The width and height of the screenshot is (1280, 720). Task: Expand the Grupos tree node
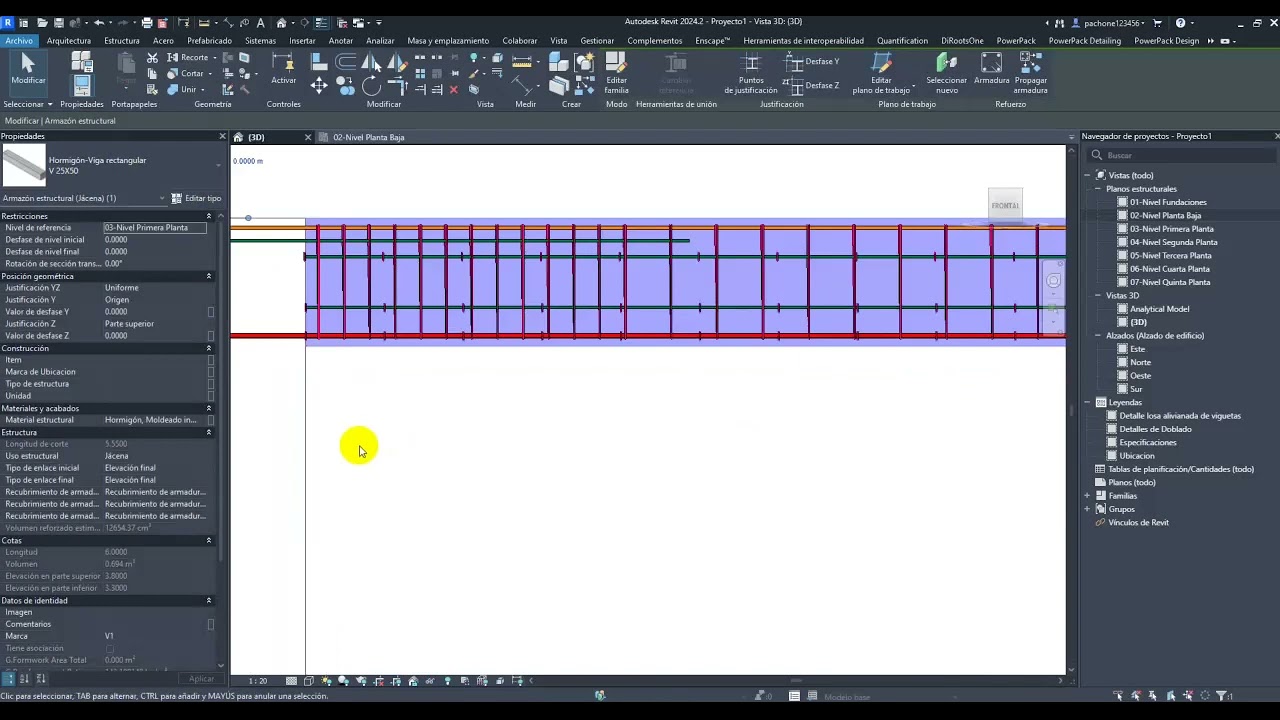click(x=1087, y=509)
